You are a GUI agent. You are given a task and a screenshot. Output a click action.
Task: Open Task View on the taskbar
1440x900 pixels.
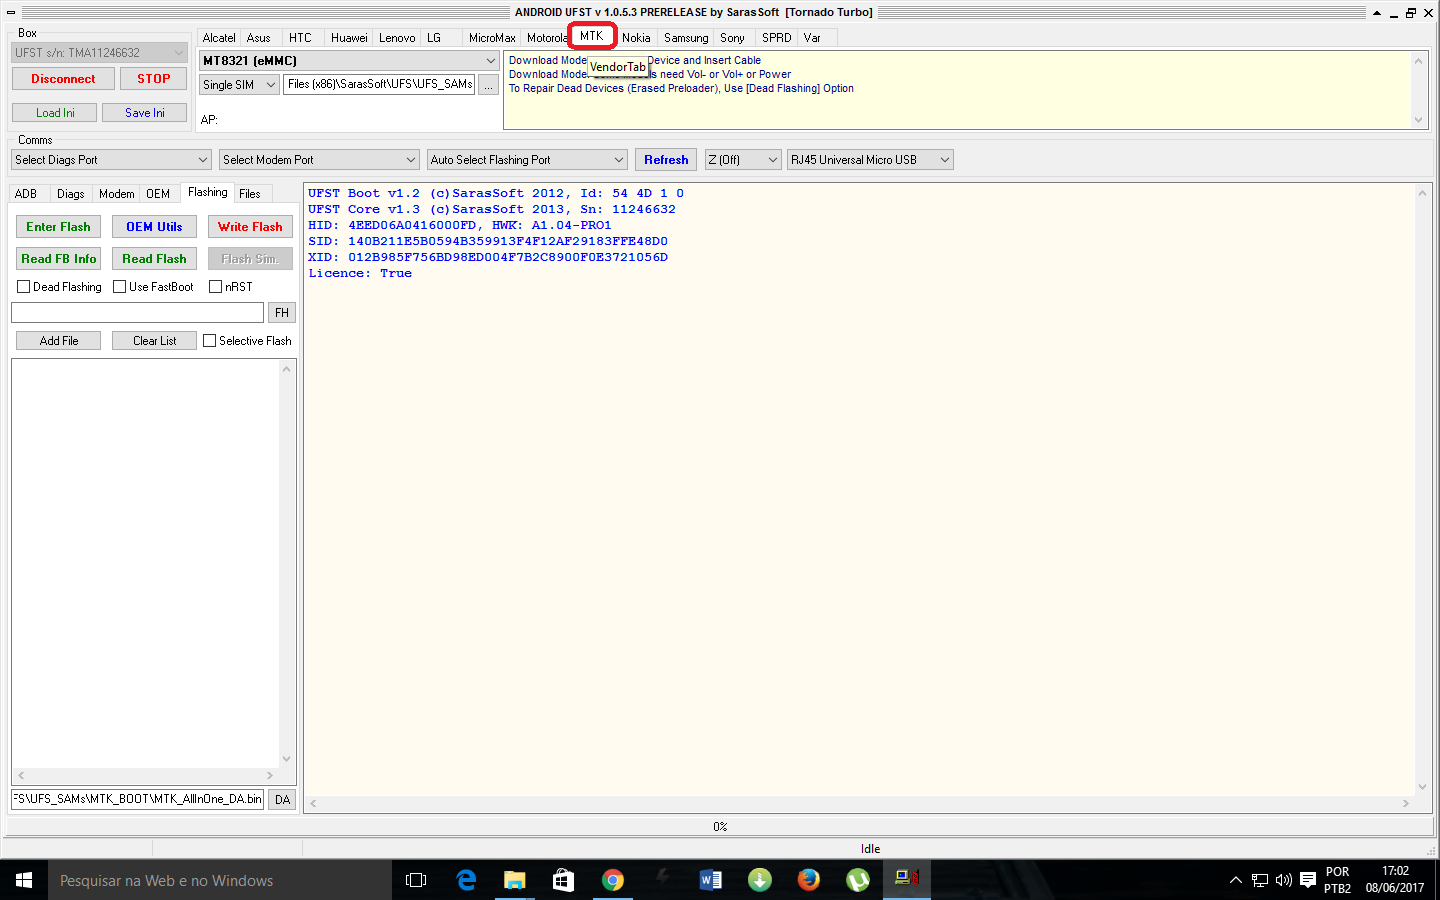point(416,880)
